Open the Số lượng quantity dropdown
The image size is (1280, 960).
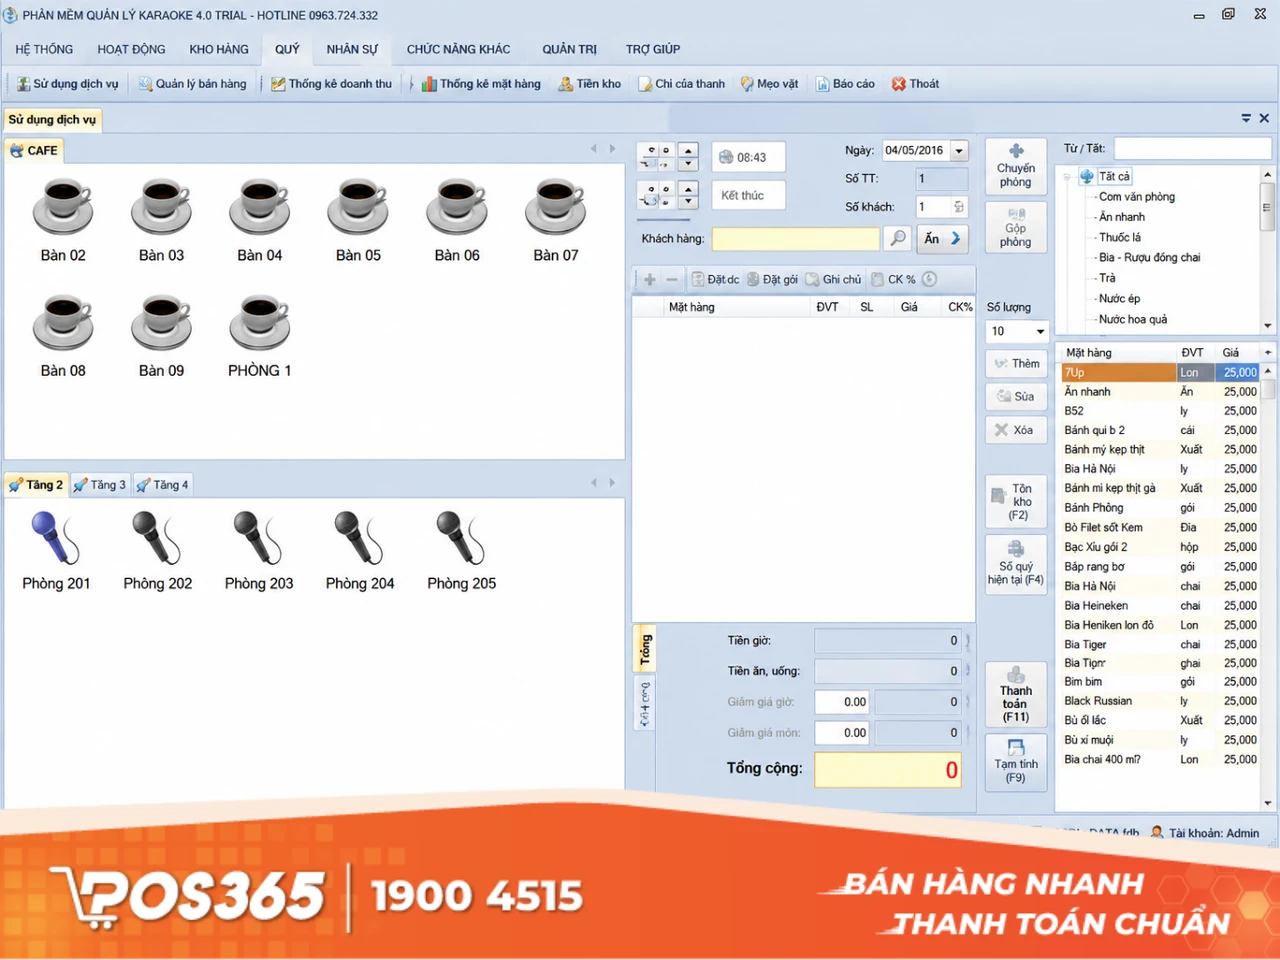pyautogui.click(x=1040, y=331)
